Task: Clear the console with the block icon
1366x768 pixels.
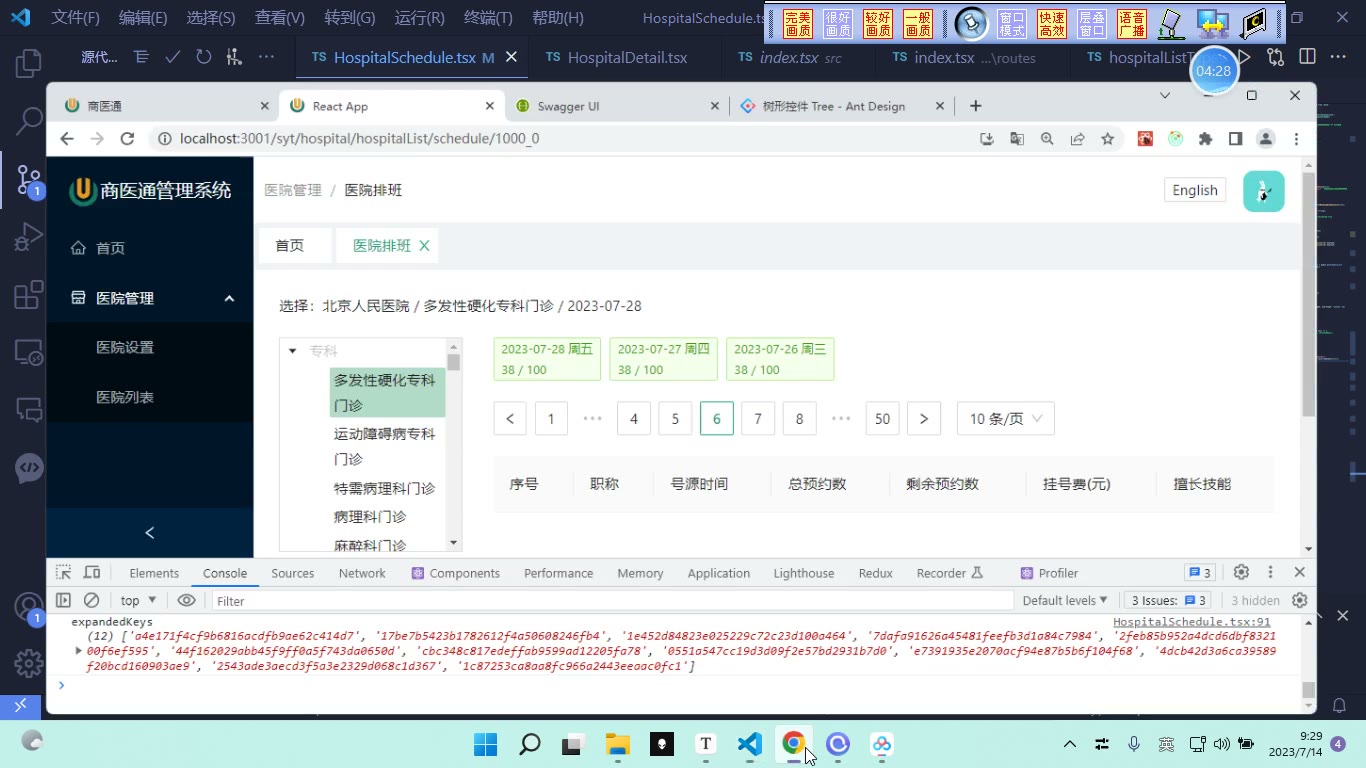Action: (x=91, y=600)
